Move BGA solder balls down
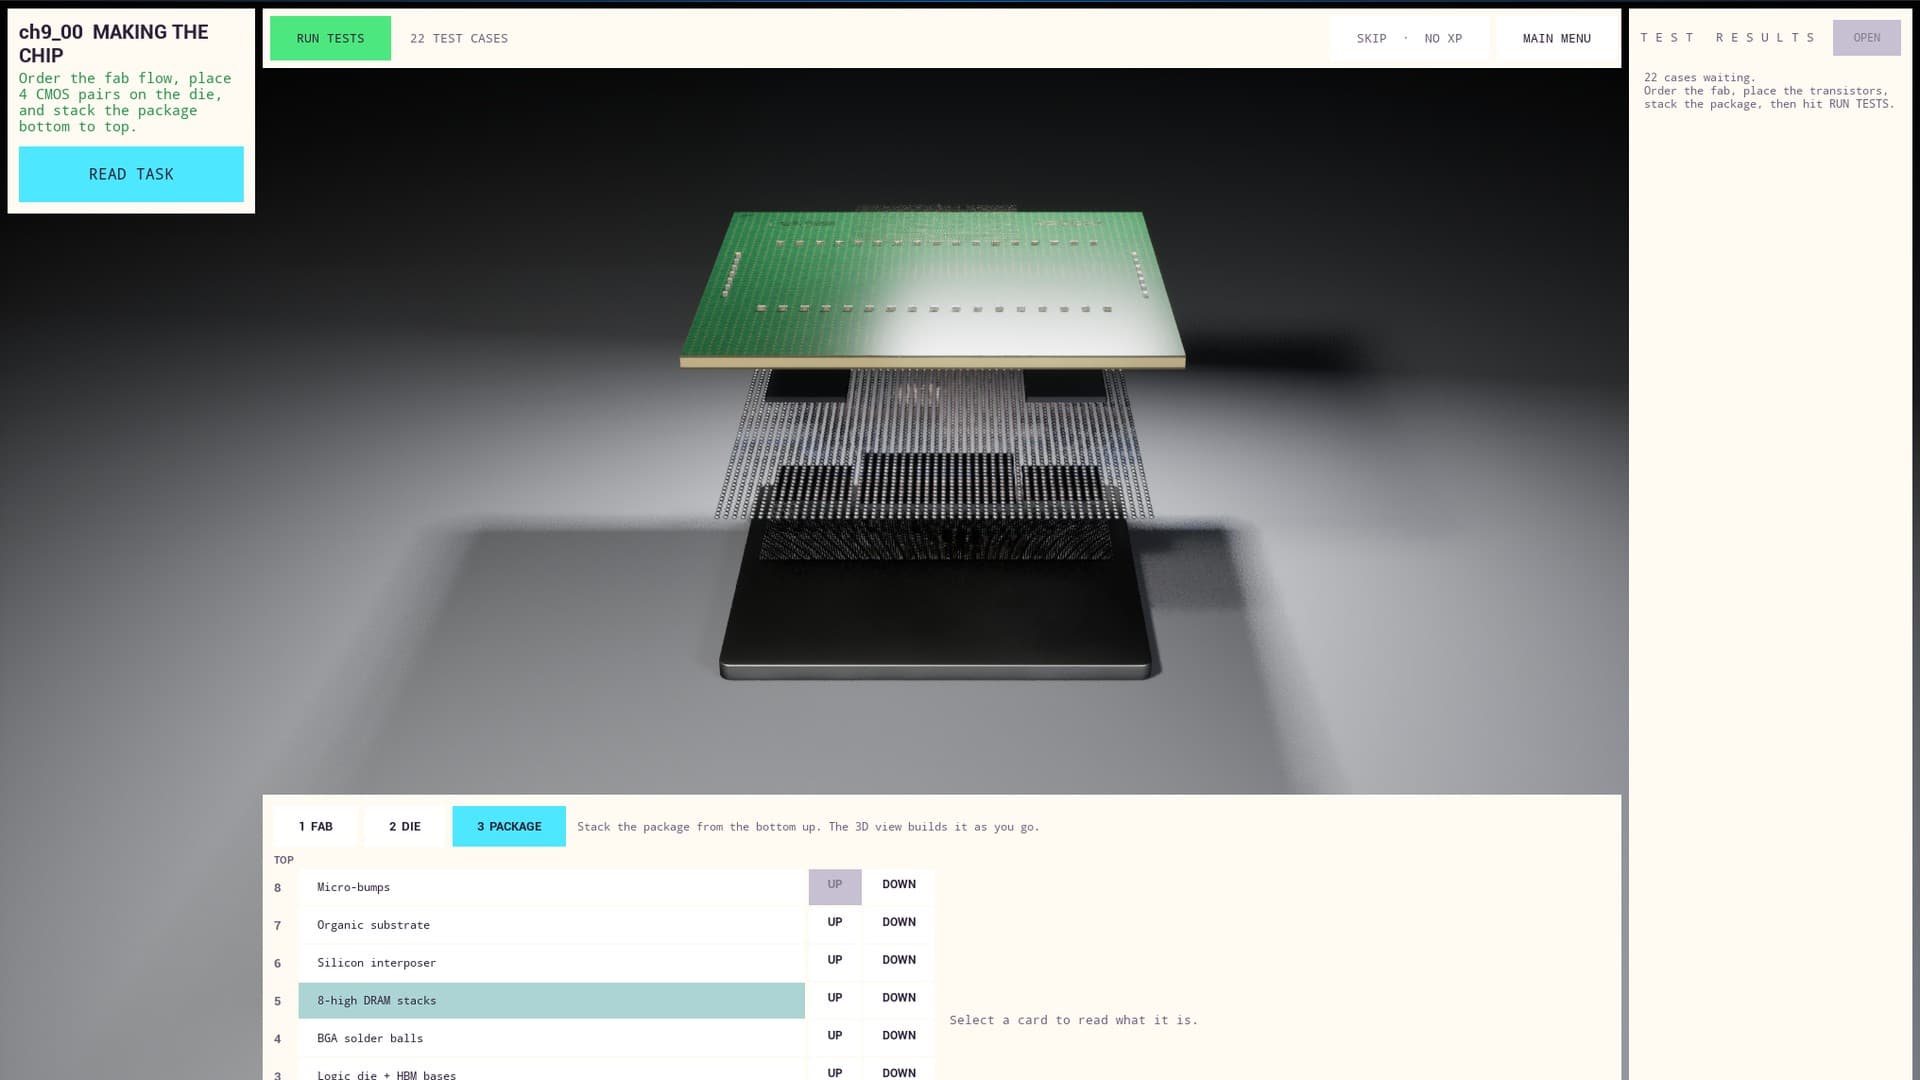The width and height of the screenshot is (1920, 1080). (x=899, y=1036)
